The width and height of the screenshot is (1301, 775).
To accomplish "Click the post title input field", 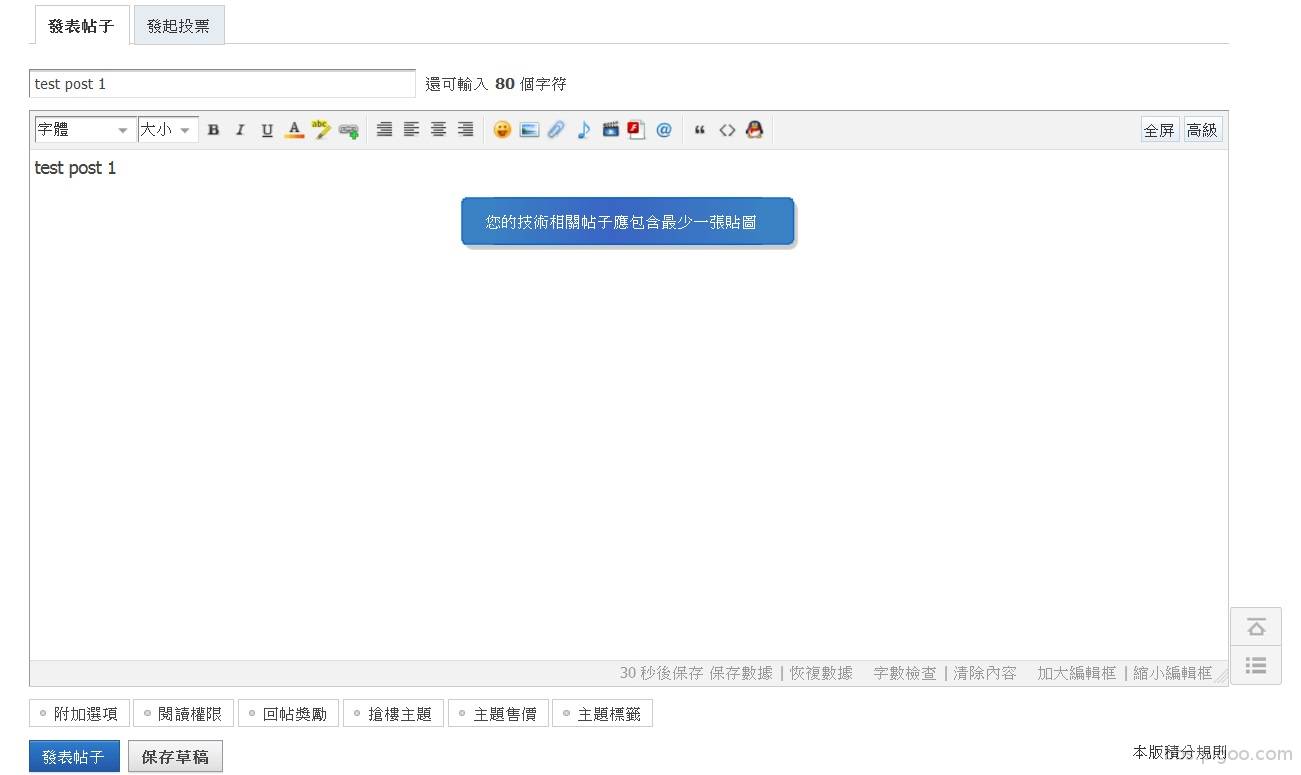I will point(222,84).
